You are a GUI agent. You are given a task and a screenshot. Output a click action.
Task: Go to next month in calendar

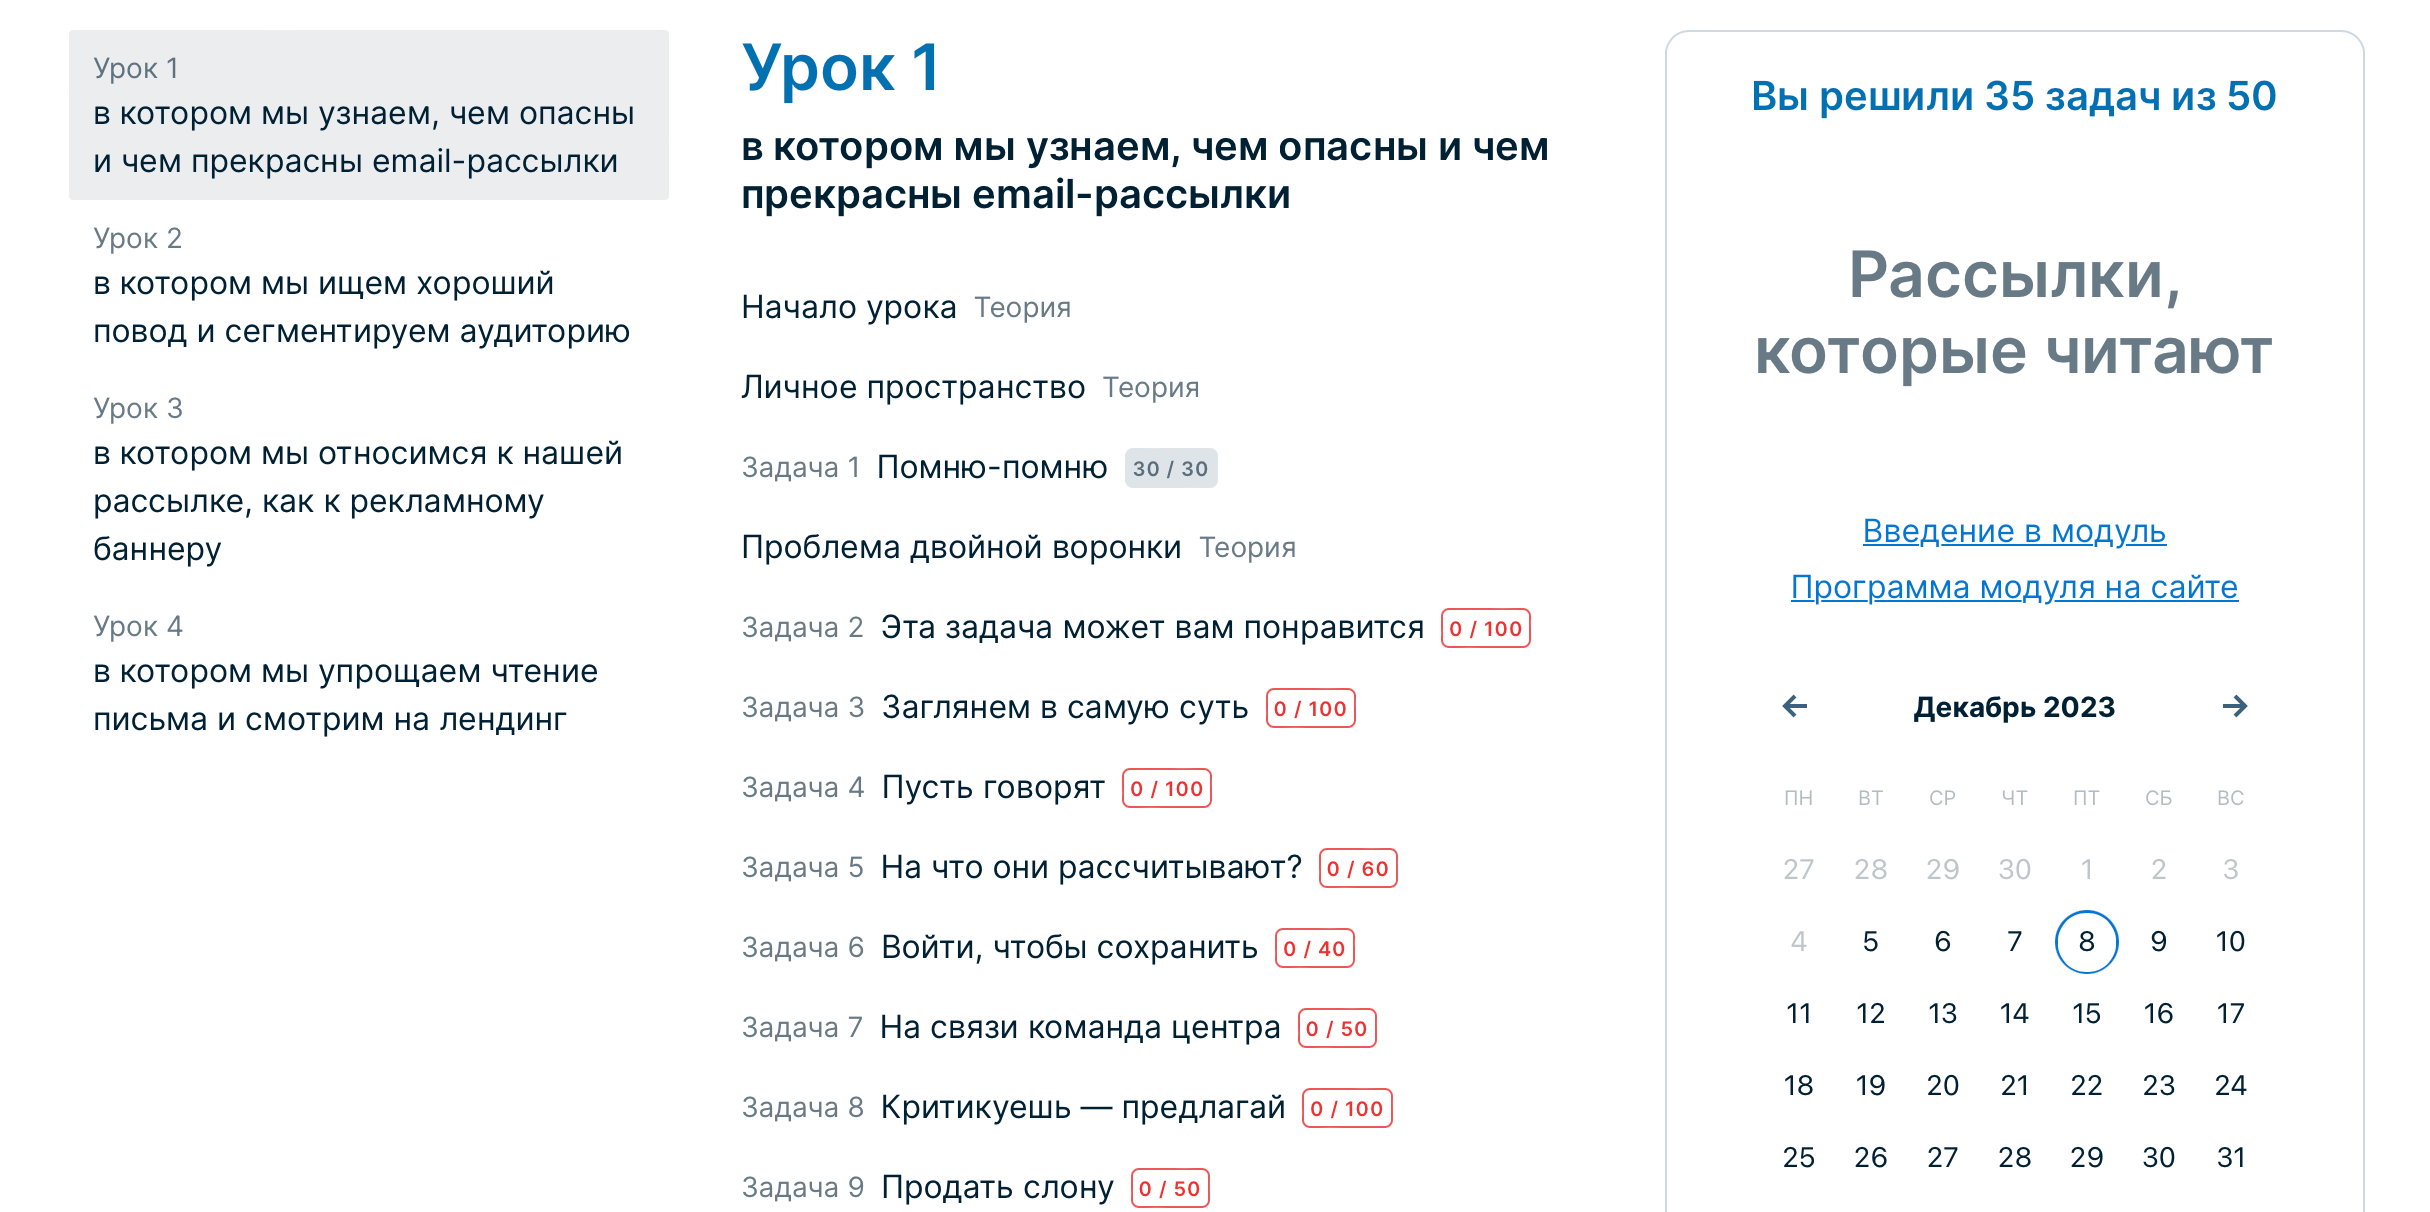(x=2234, y=707)
